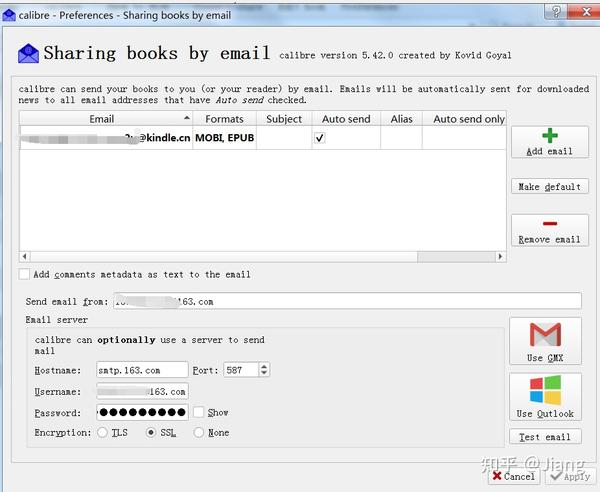Increase the Port value with up arrow

coord(264,366)
